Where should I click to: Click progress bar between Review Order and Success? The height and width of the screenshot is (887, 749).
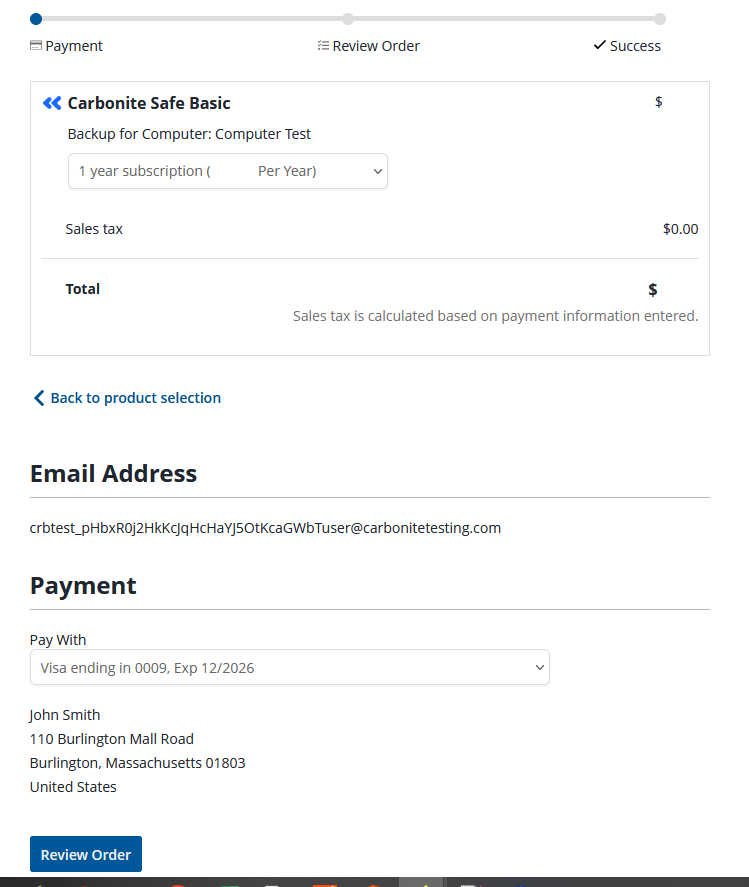(x=504, y=18)
